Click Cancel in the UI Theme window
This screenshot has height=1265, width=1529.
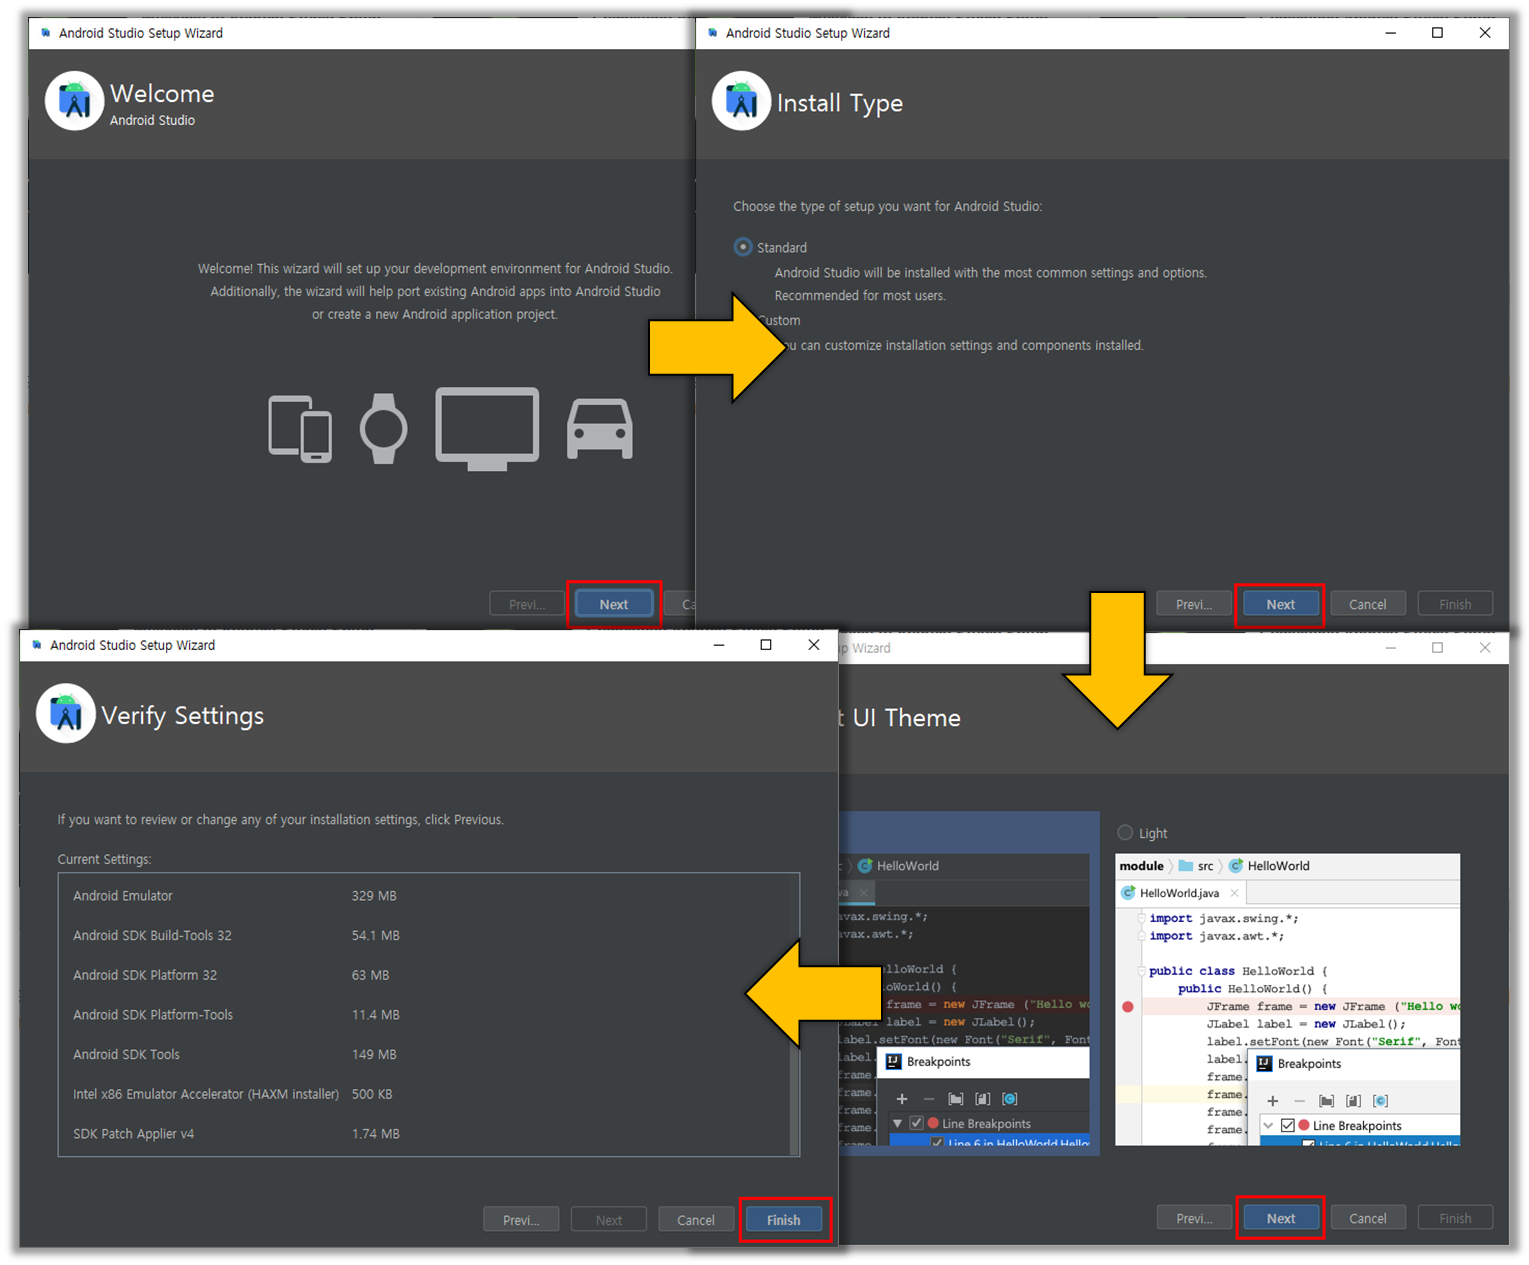click(1367, 1218)
